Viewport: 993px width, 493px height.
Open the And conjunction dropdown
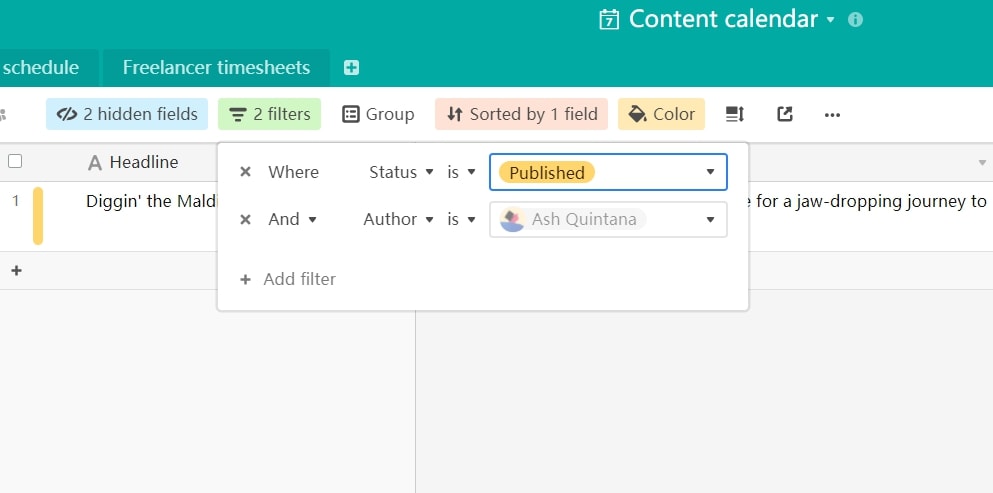point(292,219)
